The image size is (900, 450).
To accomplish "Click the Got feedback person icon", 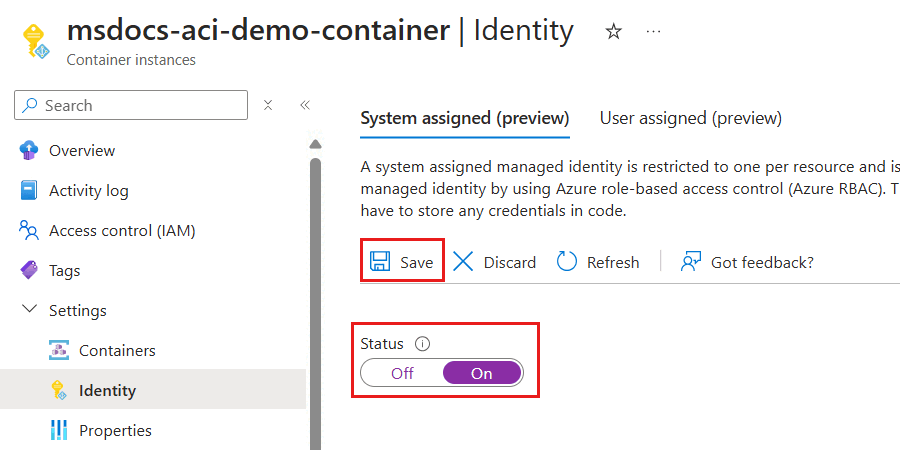I will (691, 262).
